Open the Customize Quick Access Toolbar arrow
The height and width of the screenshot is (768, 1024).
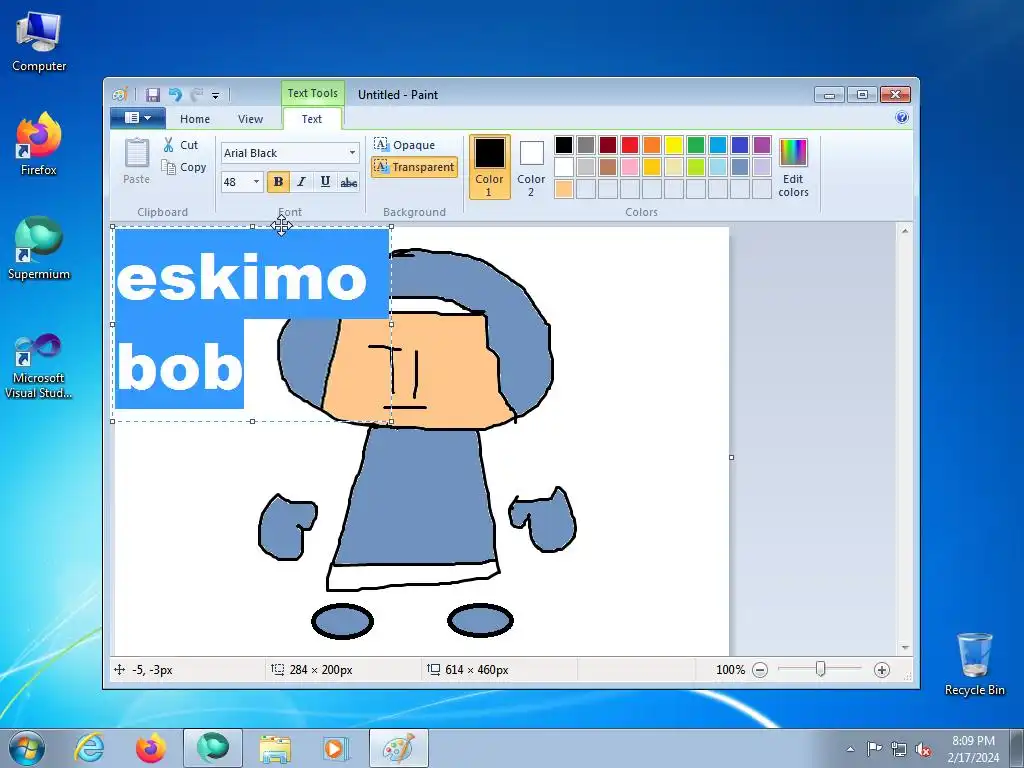tap(216, 96)
